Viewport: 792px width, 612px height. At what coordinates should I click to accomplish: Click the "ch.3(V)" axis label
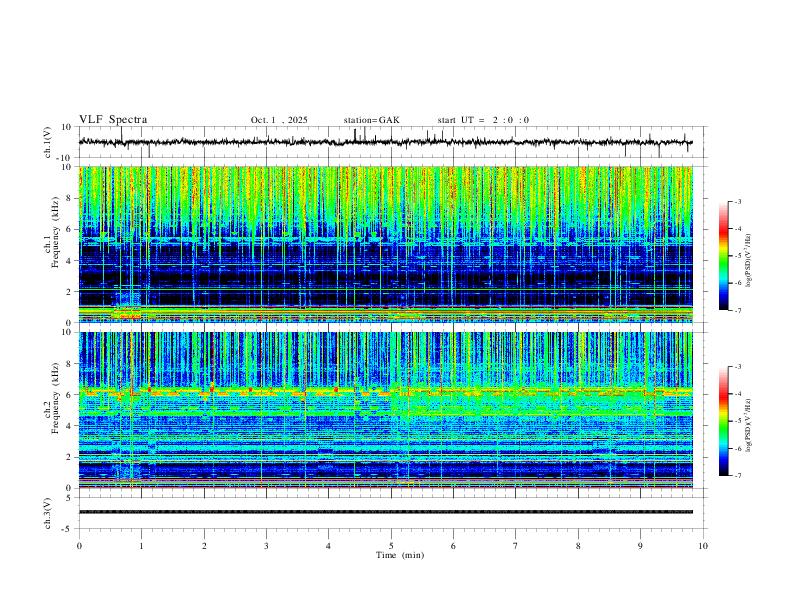click(x=48, y=513)
